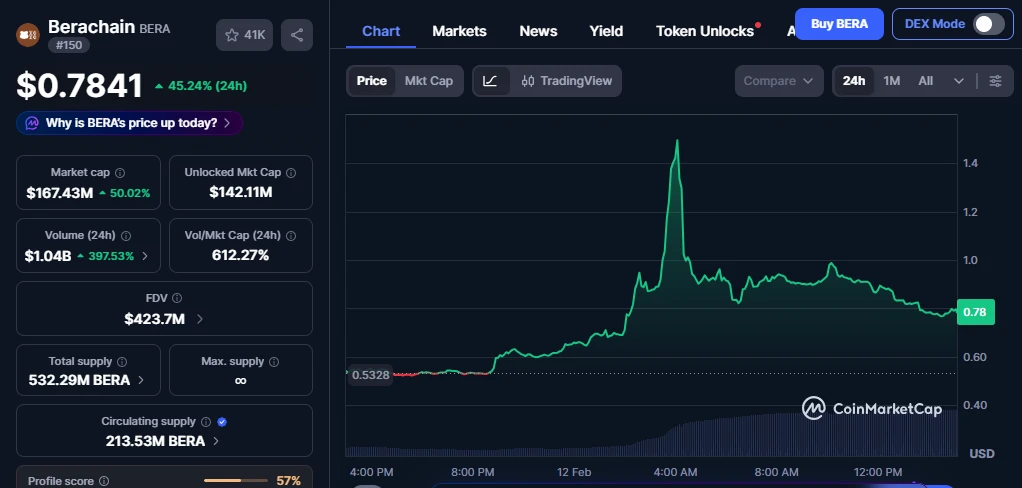Click the $0.7841 price value

pos(80,86)
